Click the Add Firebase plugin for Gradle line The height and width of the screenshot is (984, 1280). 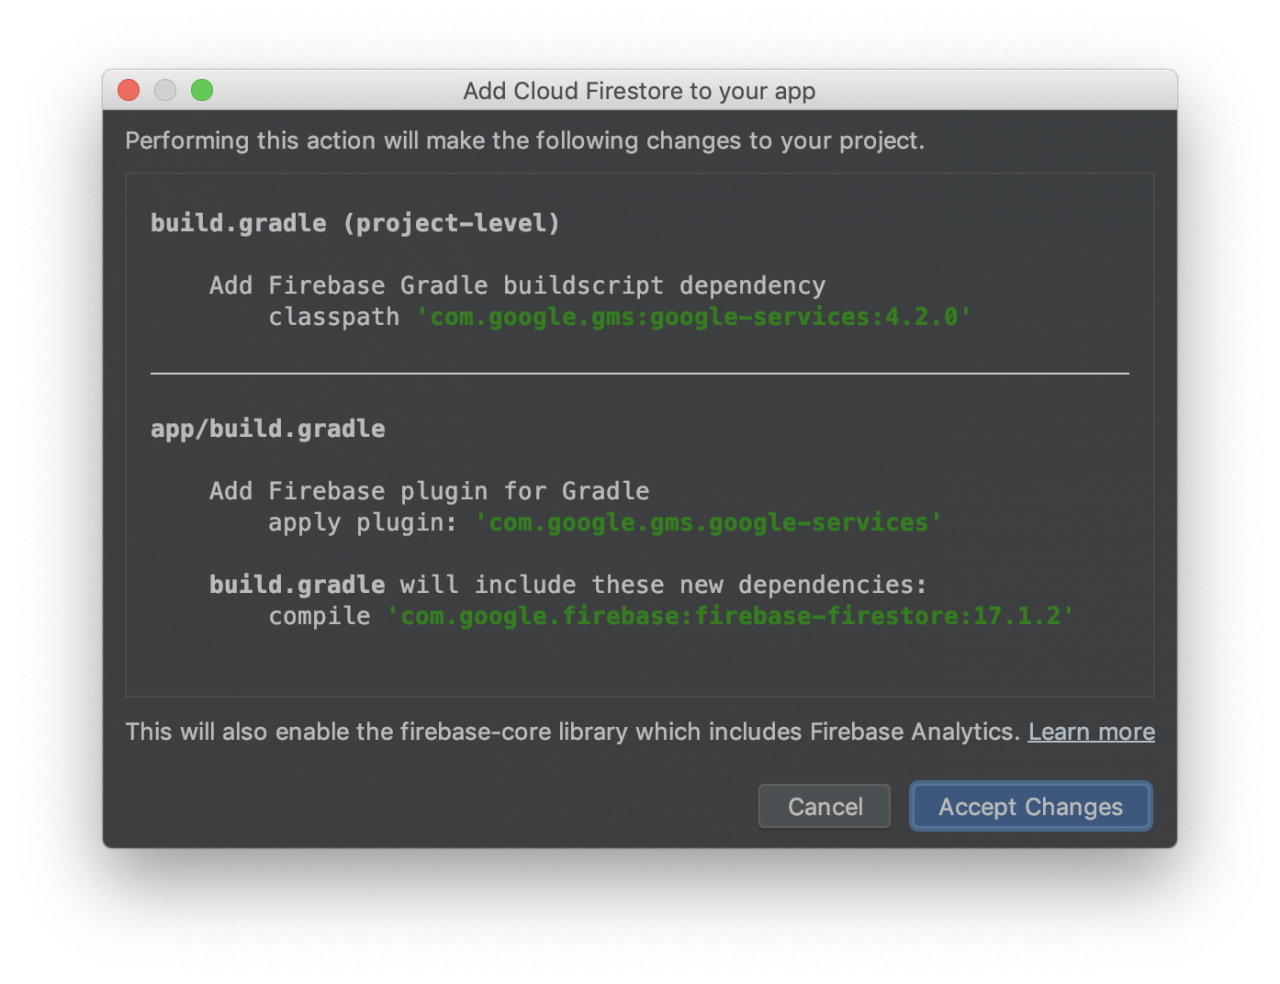pos(428,490)
